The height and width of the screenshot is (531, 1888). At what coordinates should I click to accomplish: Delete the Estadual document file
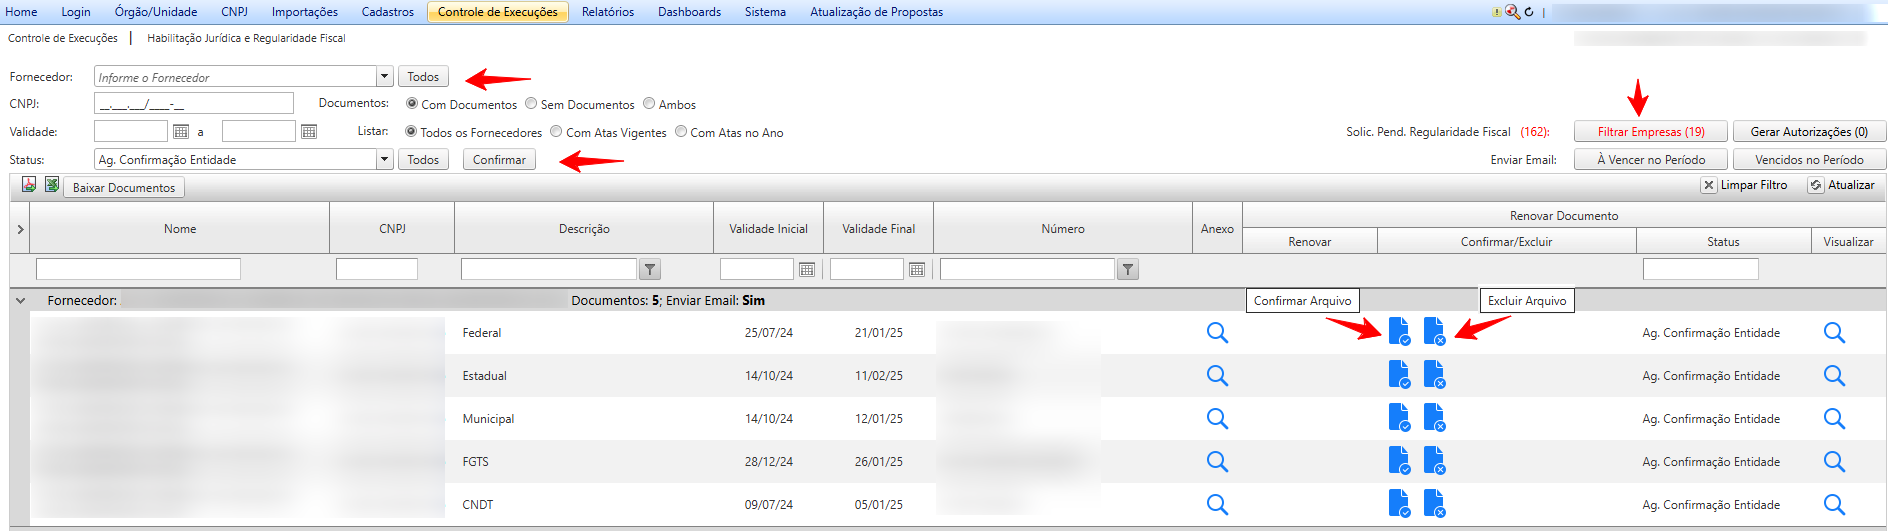point(1434,375)
